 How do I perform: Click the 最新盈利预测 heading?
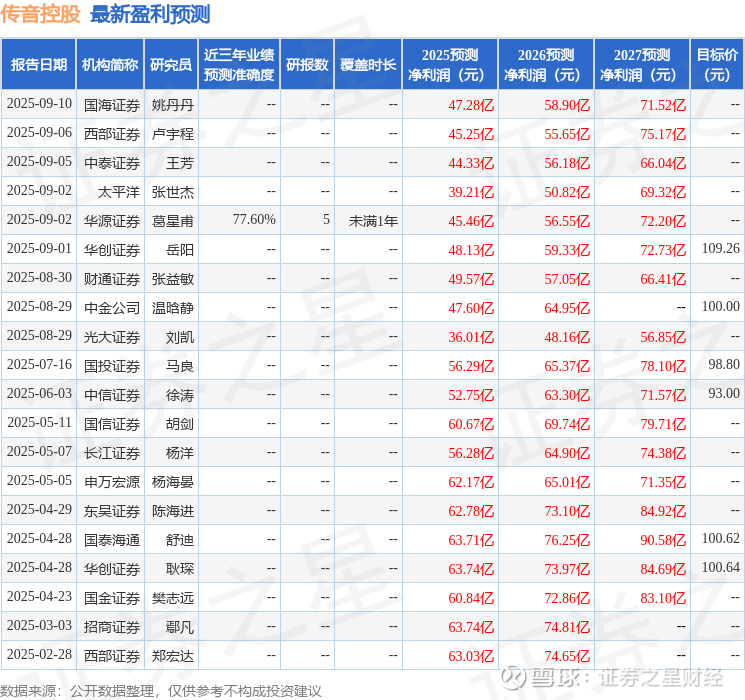click(150, 14)
